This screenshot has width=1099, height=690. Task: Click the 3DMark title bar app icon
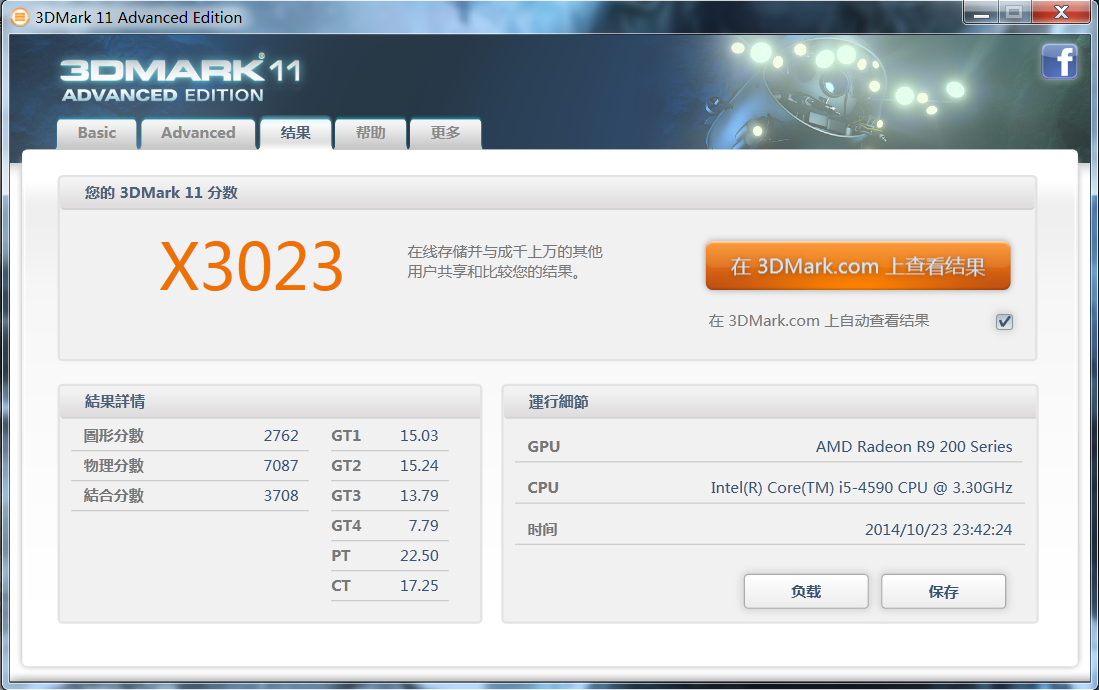pos(20,17)
